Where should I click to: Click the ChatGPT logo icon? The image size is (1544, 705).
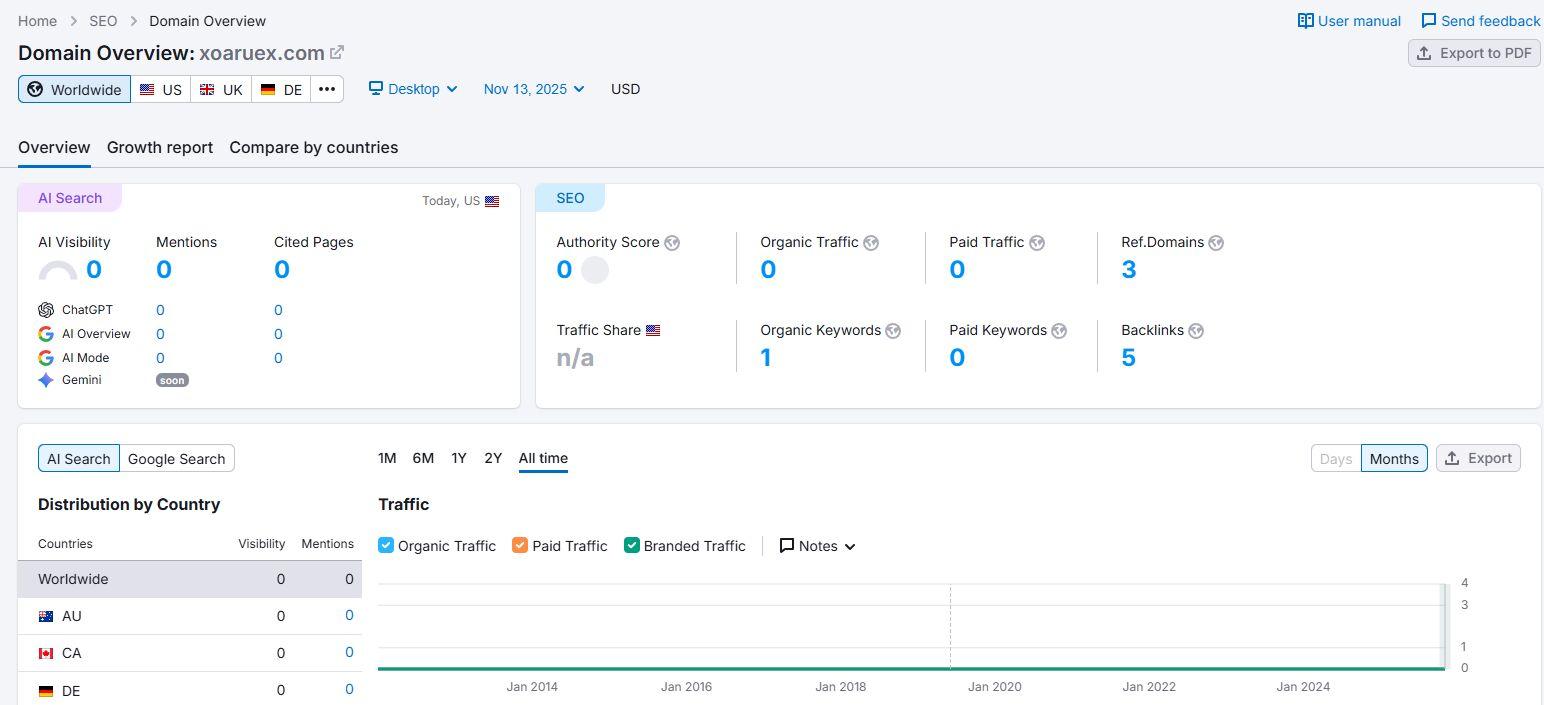coord(46,310)
